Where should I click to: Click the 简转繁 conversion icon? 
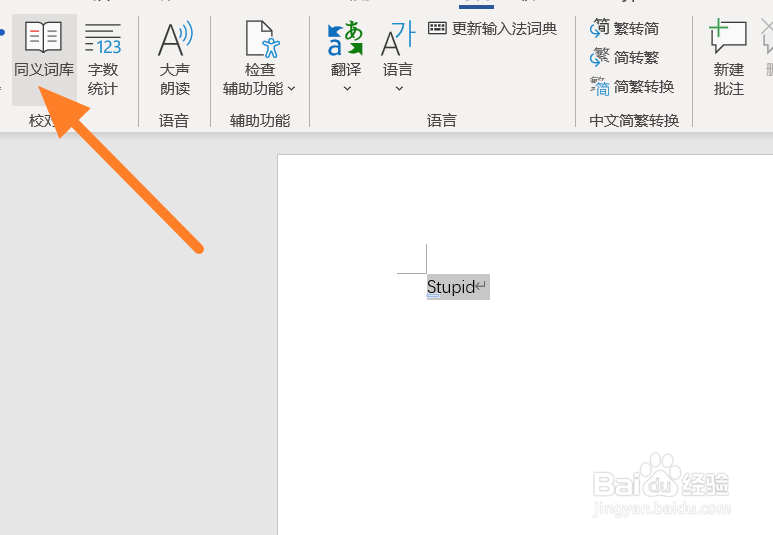point(599,57)
